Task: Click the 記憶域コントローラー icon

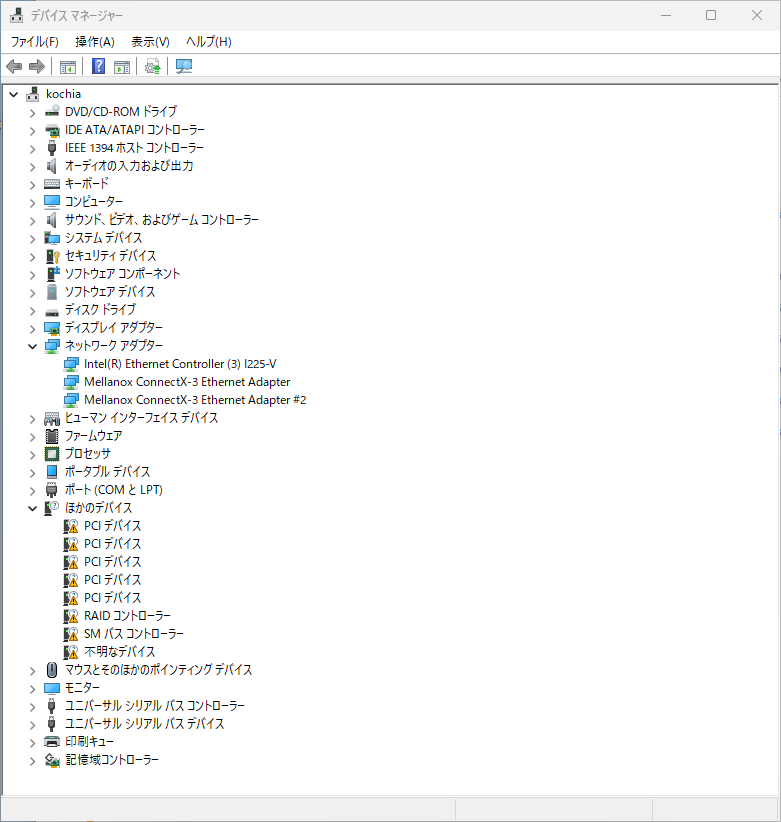Action: (x=52, y=760)
